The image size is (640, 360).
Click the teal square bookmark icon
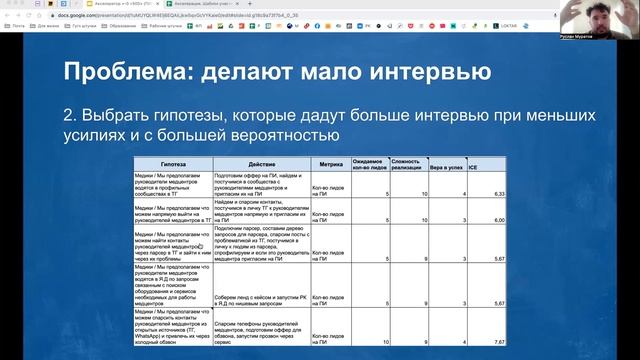[x=453, y=26]
